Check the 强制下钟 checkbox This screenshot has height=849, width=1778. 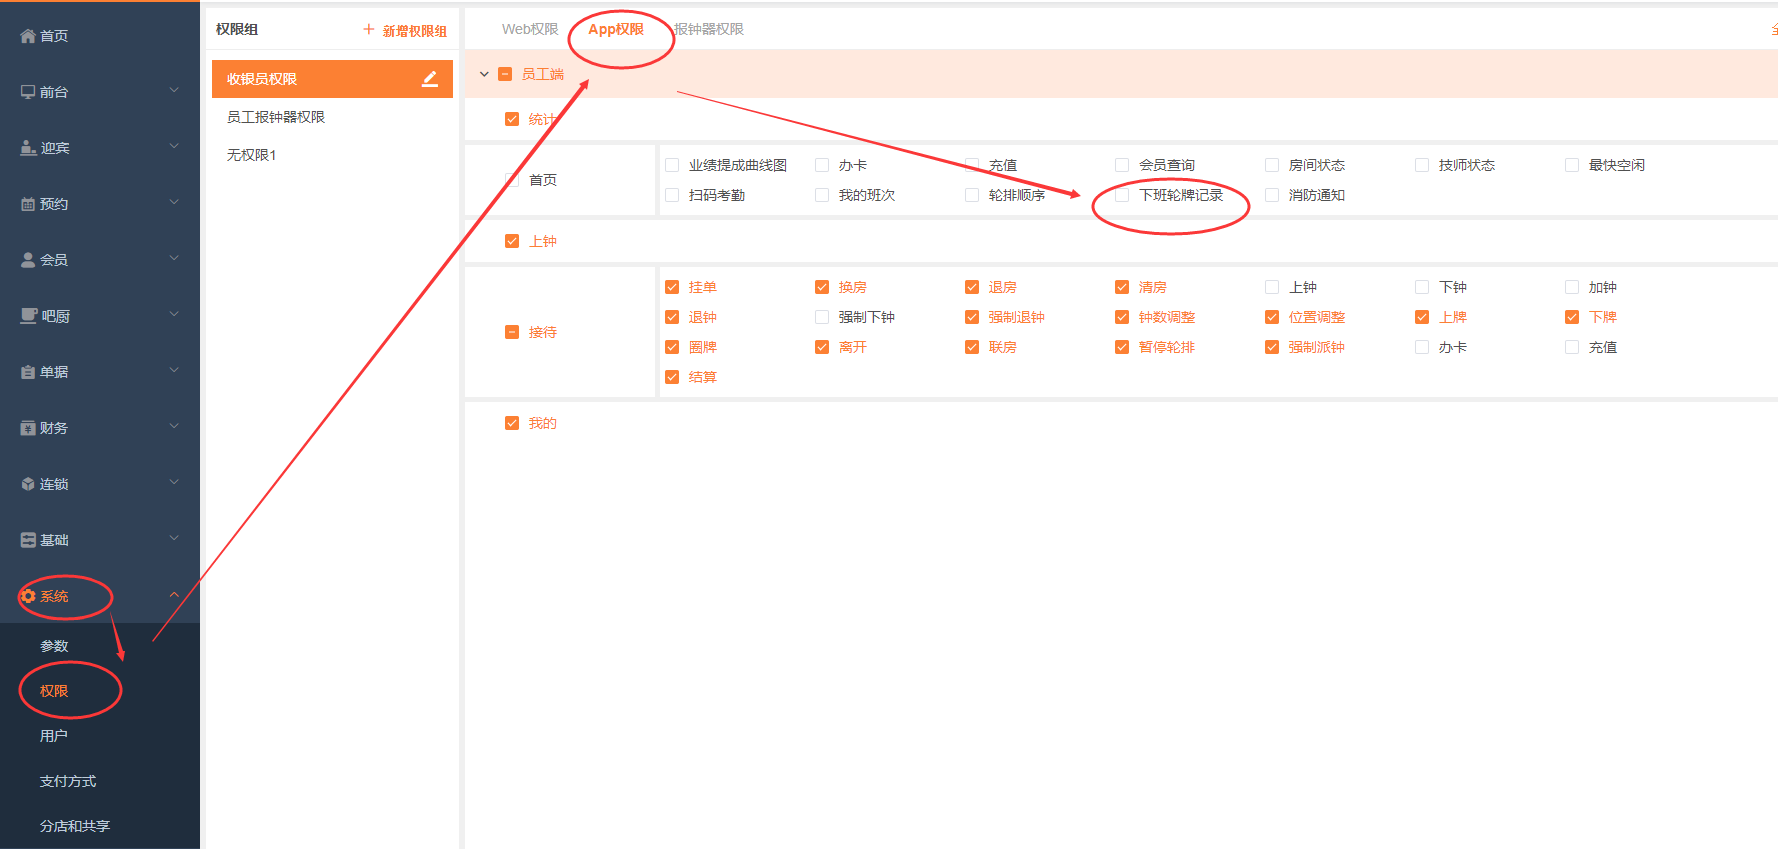pos(822,317)
